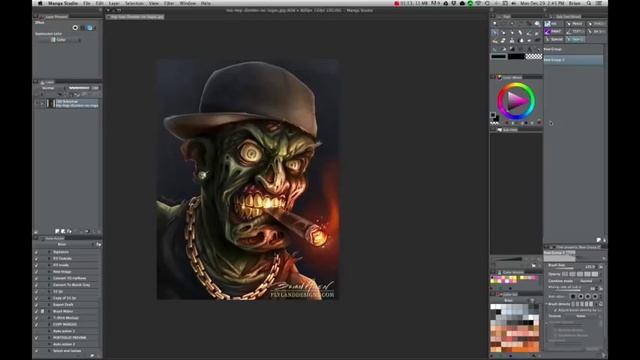Expand the PORTFOLIO PREVIEW auto action
This screenshot has width=640, height=360.
[49, 338]
